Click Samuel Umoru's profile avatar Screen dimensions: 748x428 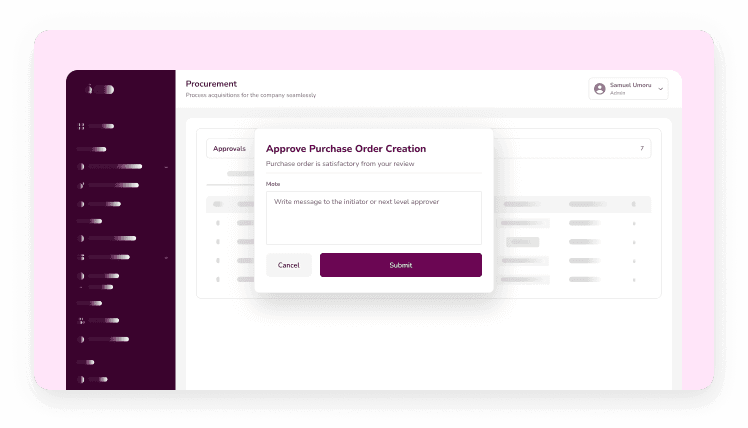point(599,88)
